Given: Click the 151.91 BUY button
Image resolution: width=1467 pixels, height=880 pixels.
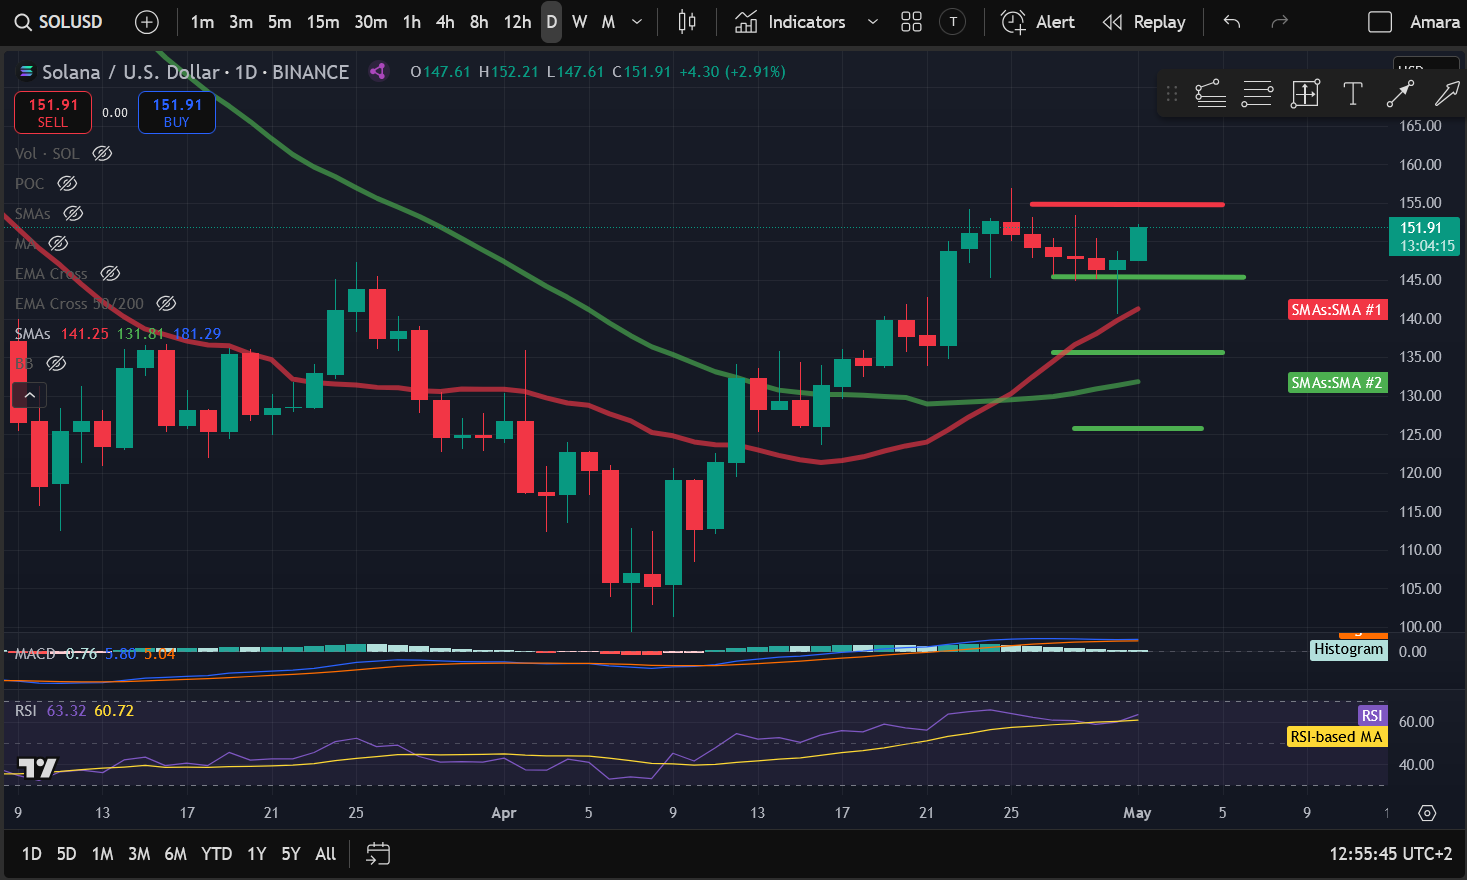Looking at the screenshot, I should coord(176,112).
